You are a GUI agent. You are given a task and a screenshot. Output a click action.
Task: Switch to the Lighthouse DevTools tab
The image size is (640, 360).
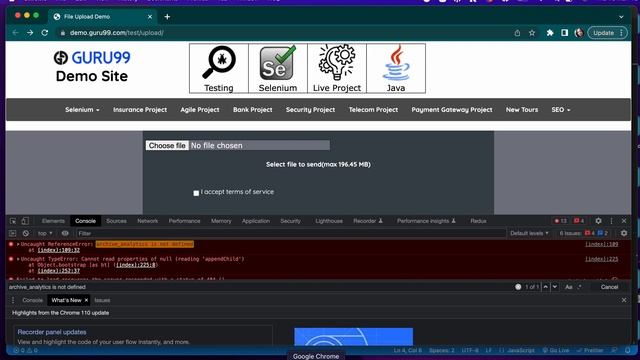(329, 221)
